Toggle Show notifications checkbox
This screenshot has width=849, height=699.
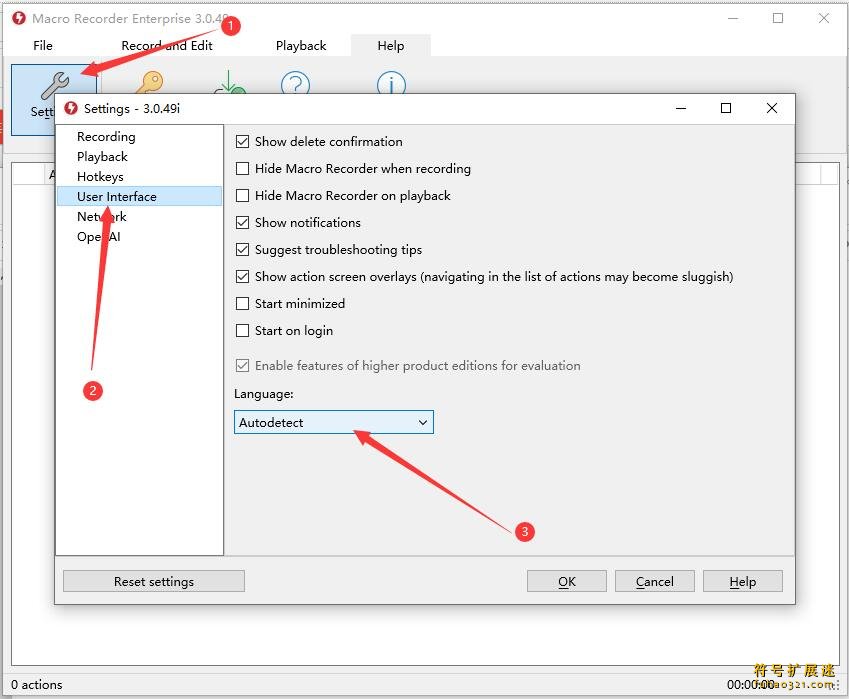coord(243,223)
